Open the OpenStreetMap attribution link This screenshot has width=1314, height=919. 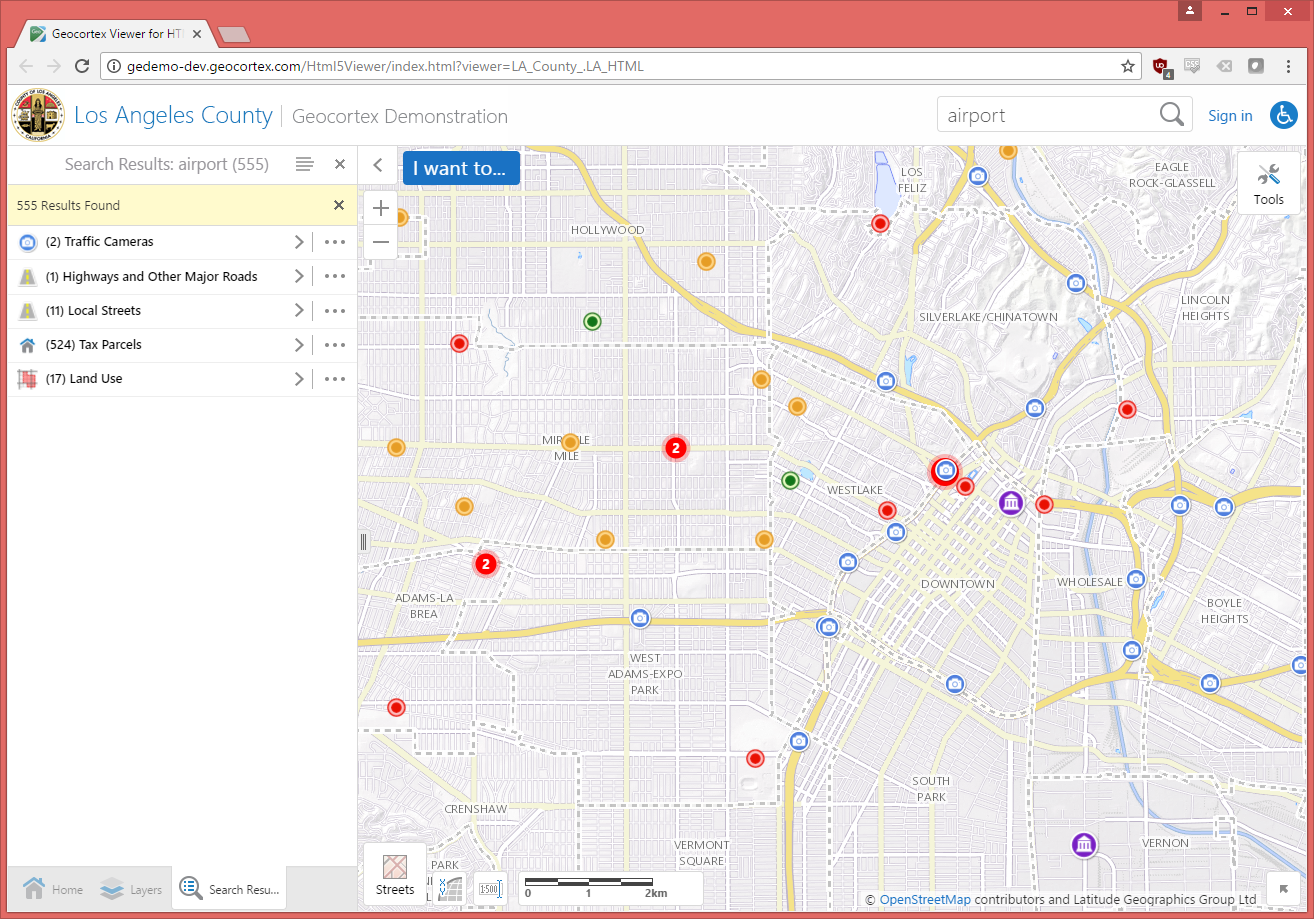pyautogui.click(x=925, y=899)
